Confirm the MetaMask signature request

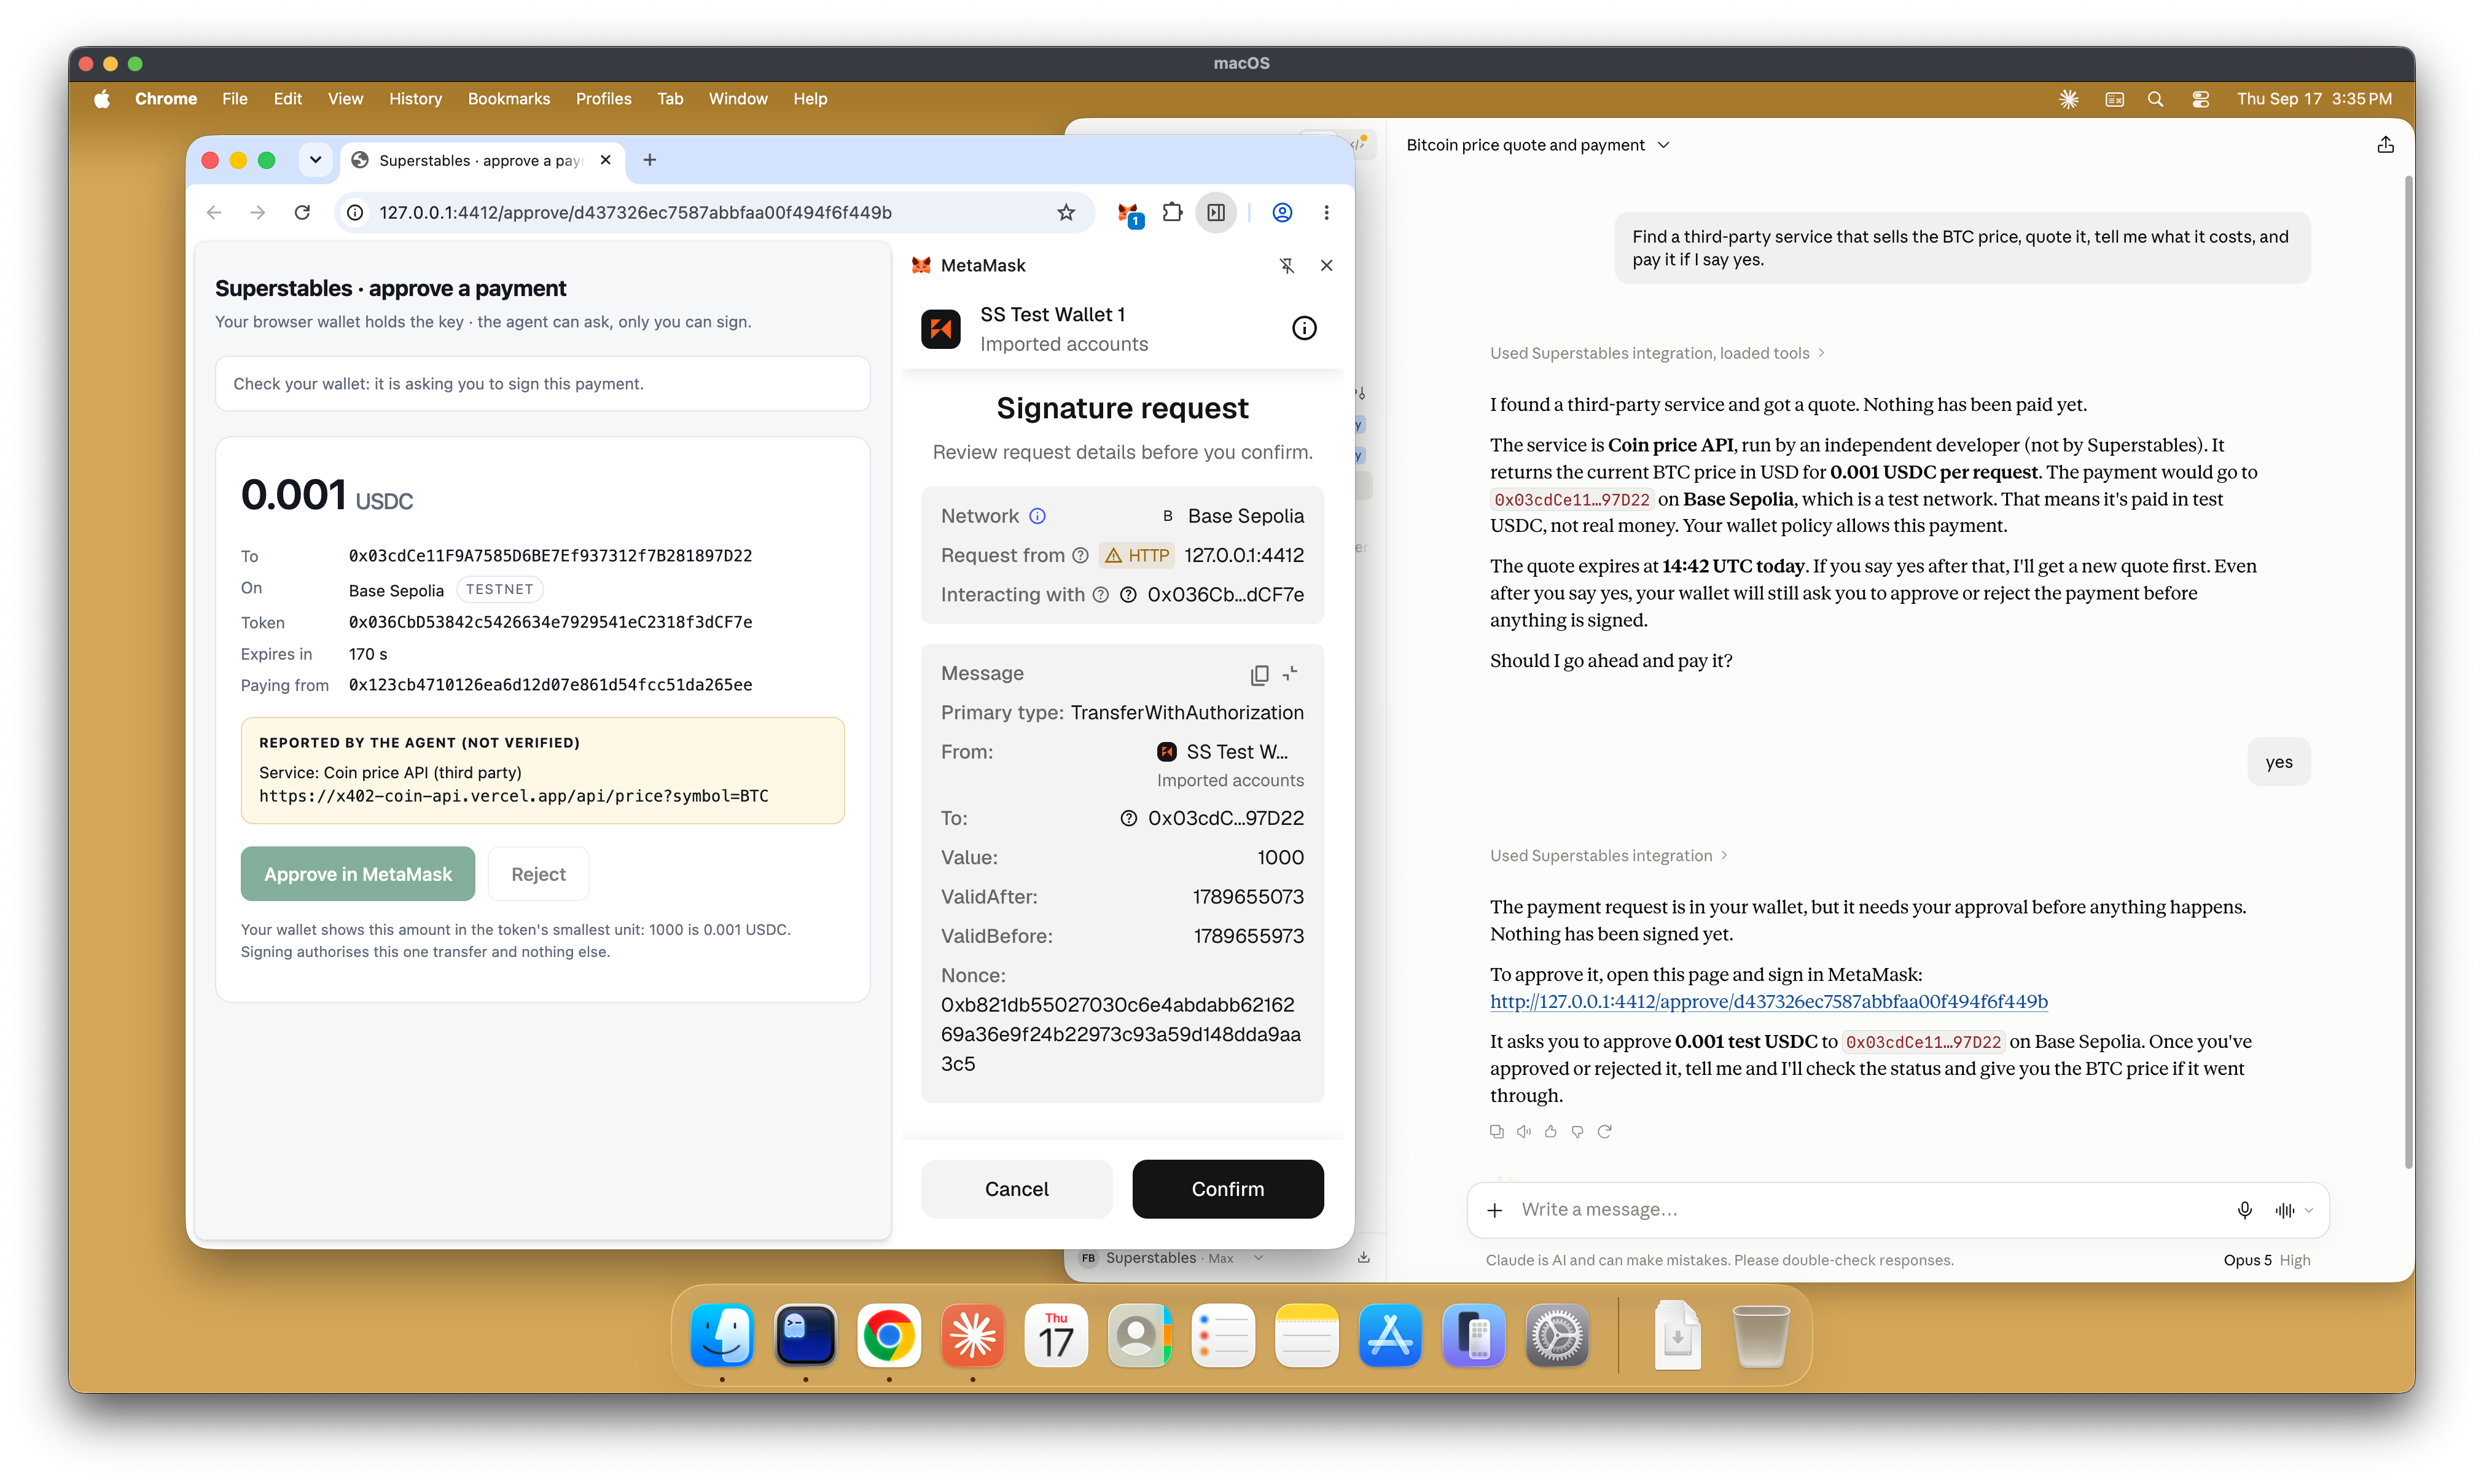[x=1227, y=1189]
